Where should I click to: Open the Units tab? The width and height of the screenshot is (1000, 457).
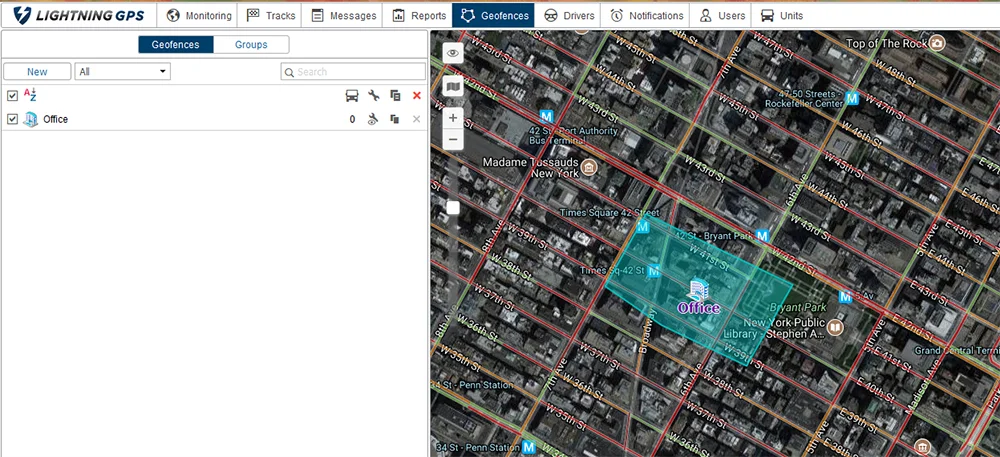pyautogui.click(x=782, y=15)
